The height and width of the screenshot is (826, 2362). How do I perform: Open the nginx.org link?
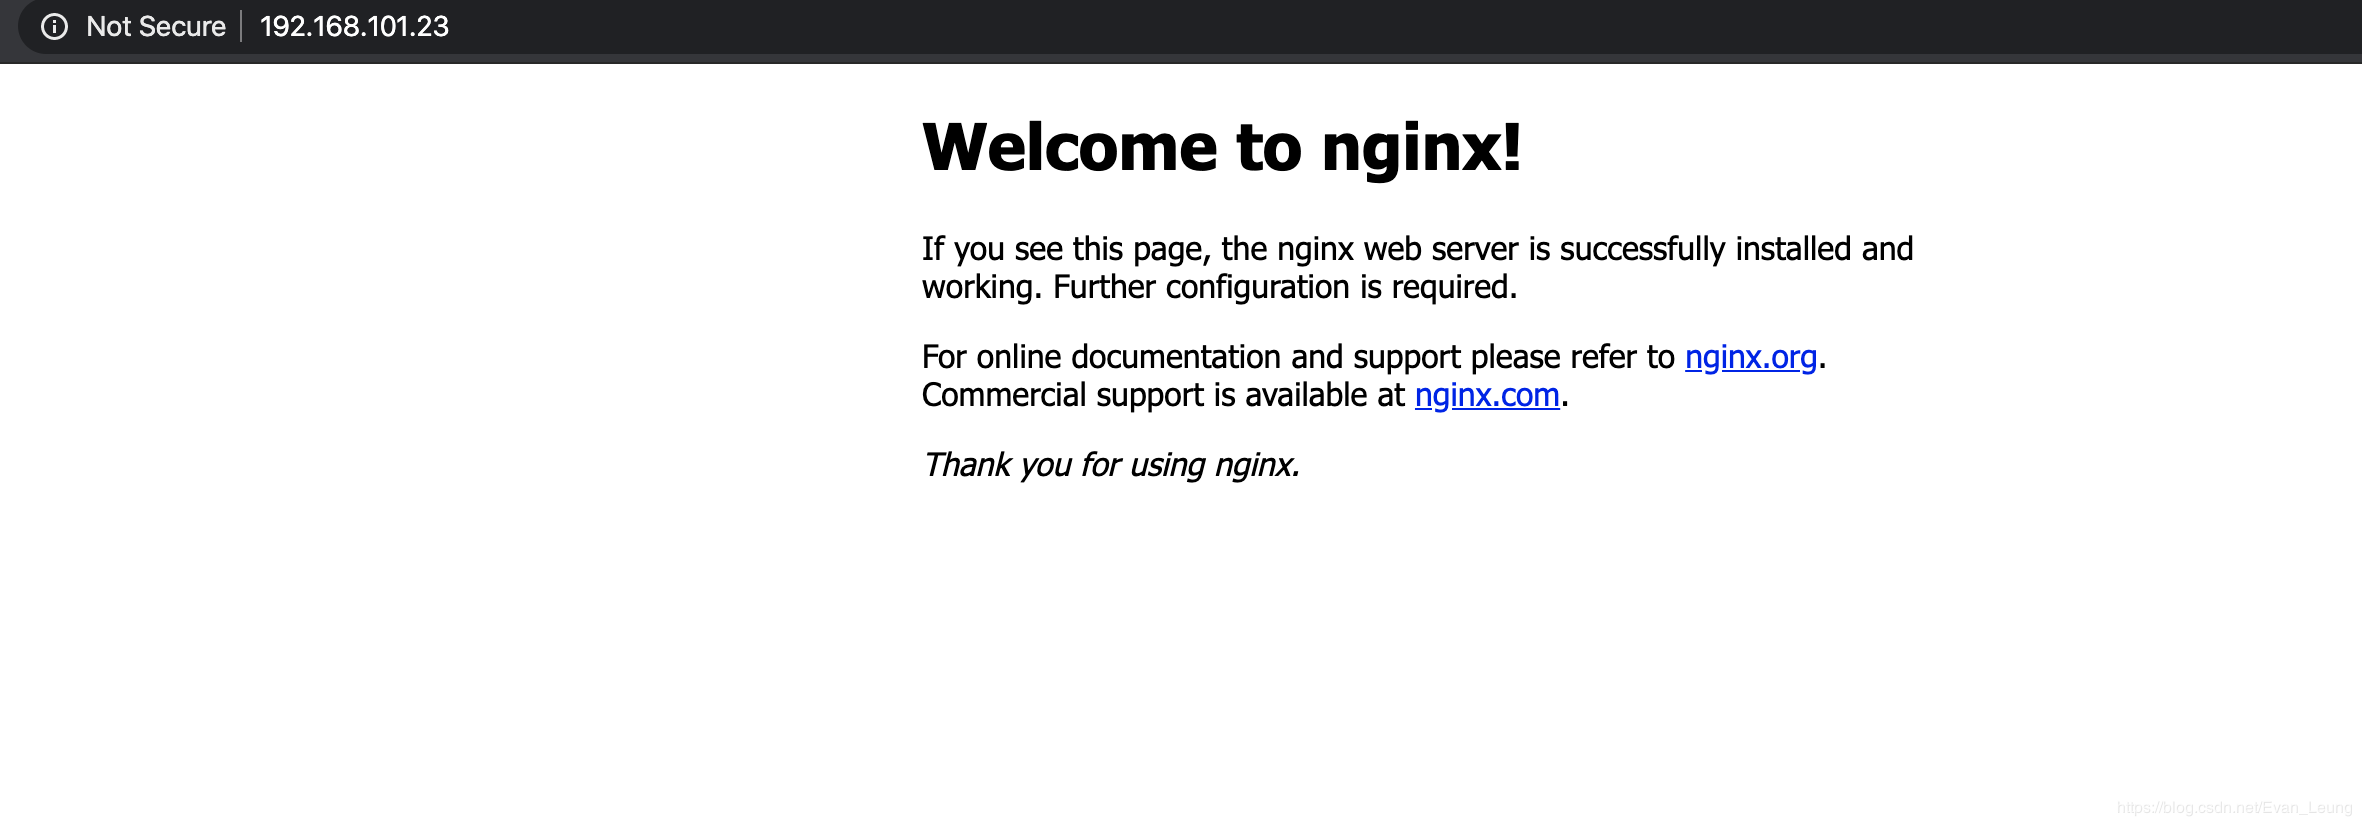coord(1750,357)
